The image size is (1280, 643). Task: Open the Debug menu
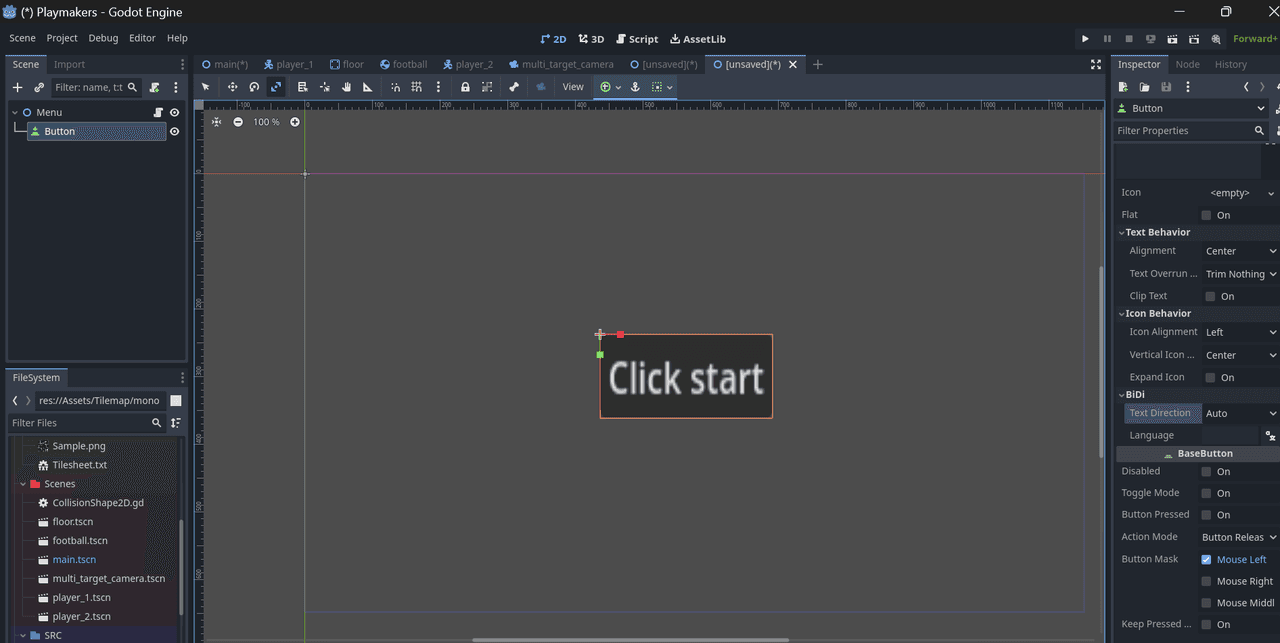click(x=103, y=38)
